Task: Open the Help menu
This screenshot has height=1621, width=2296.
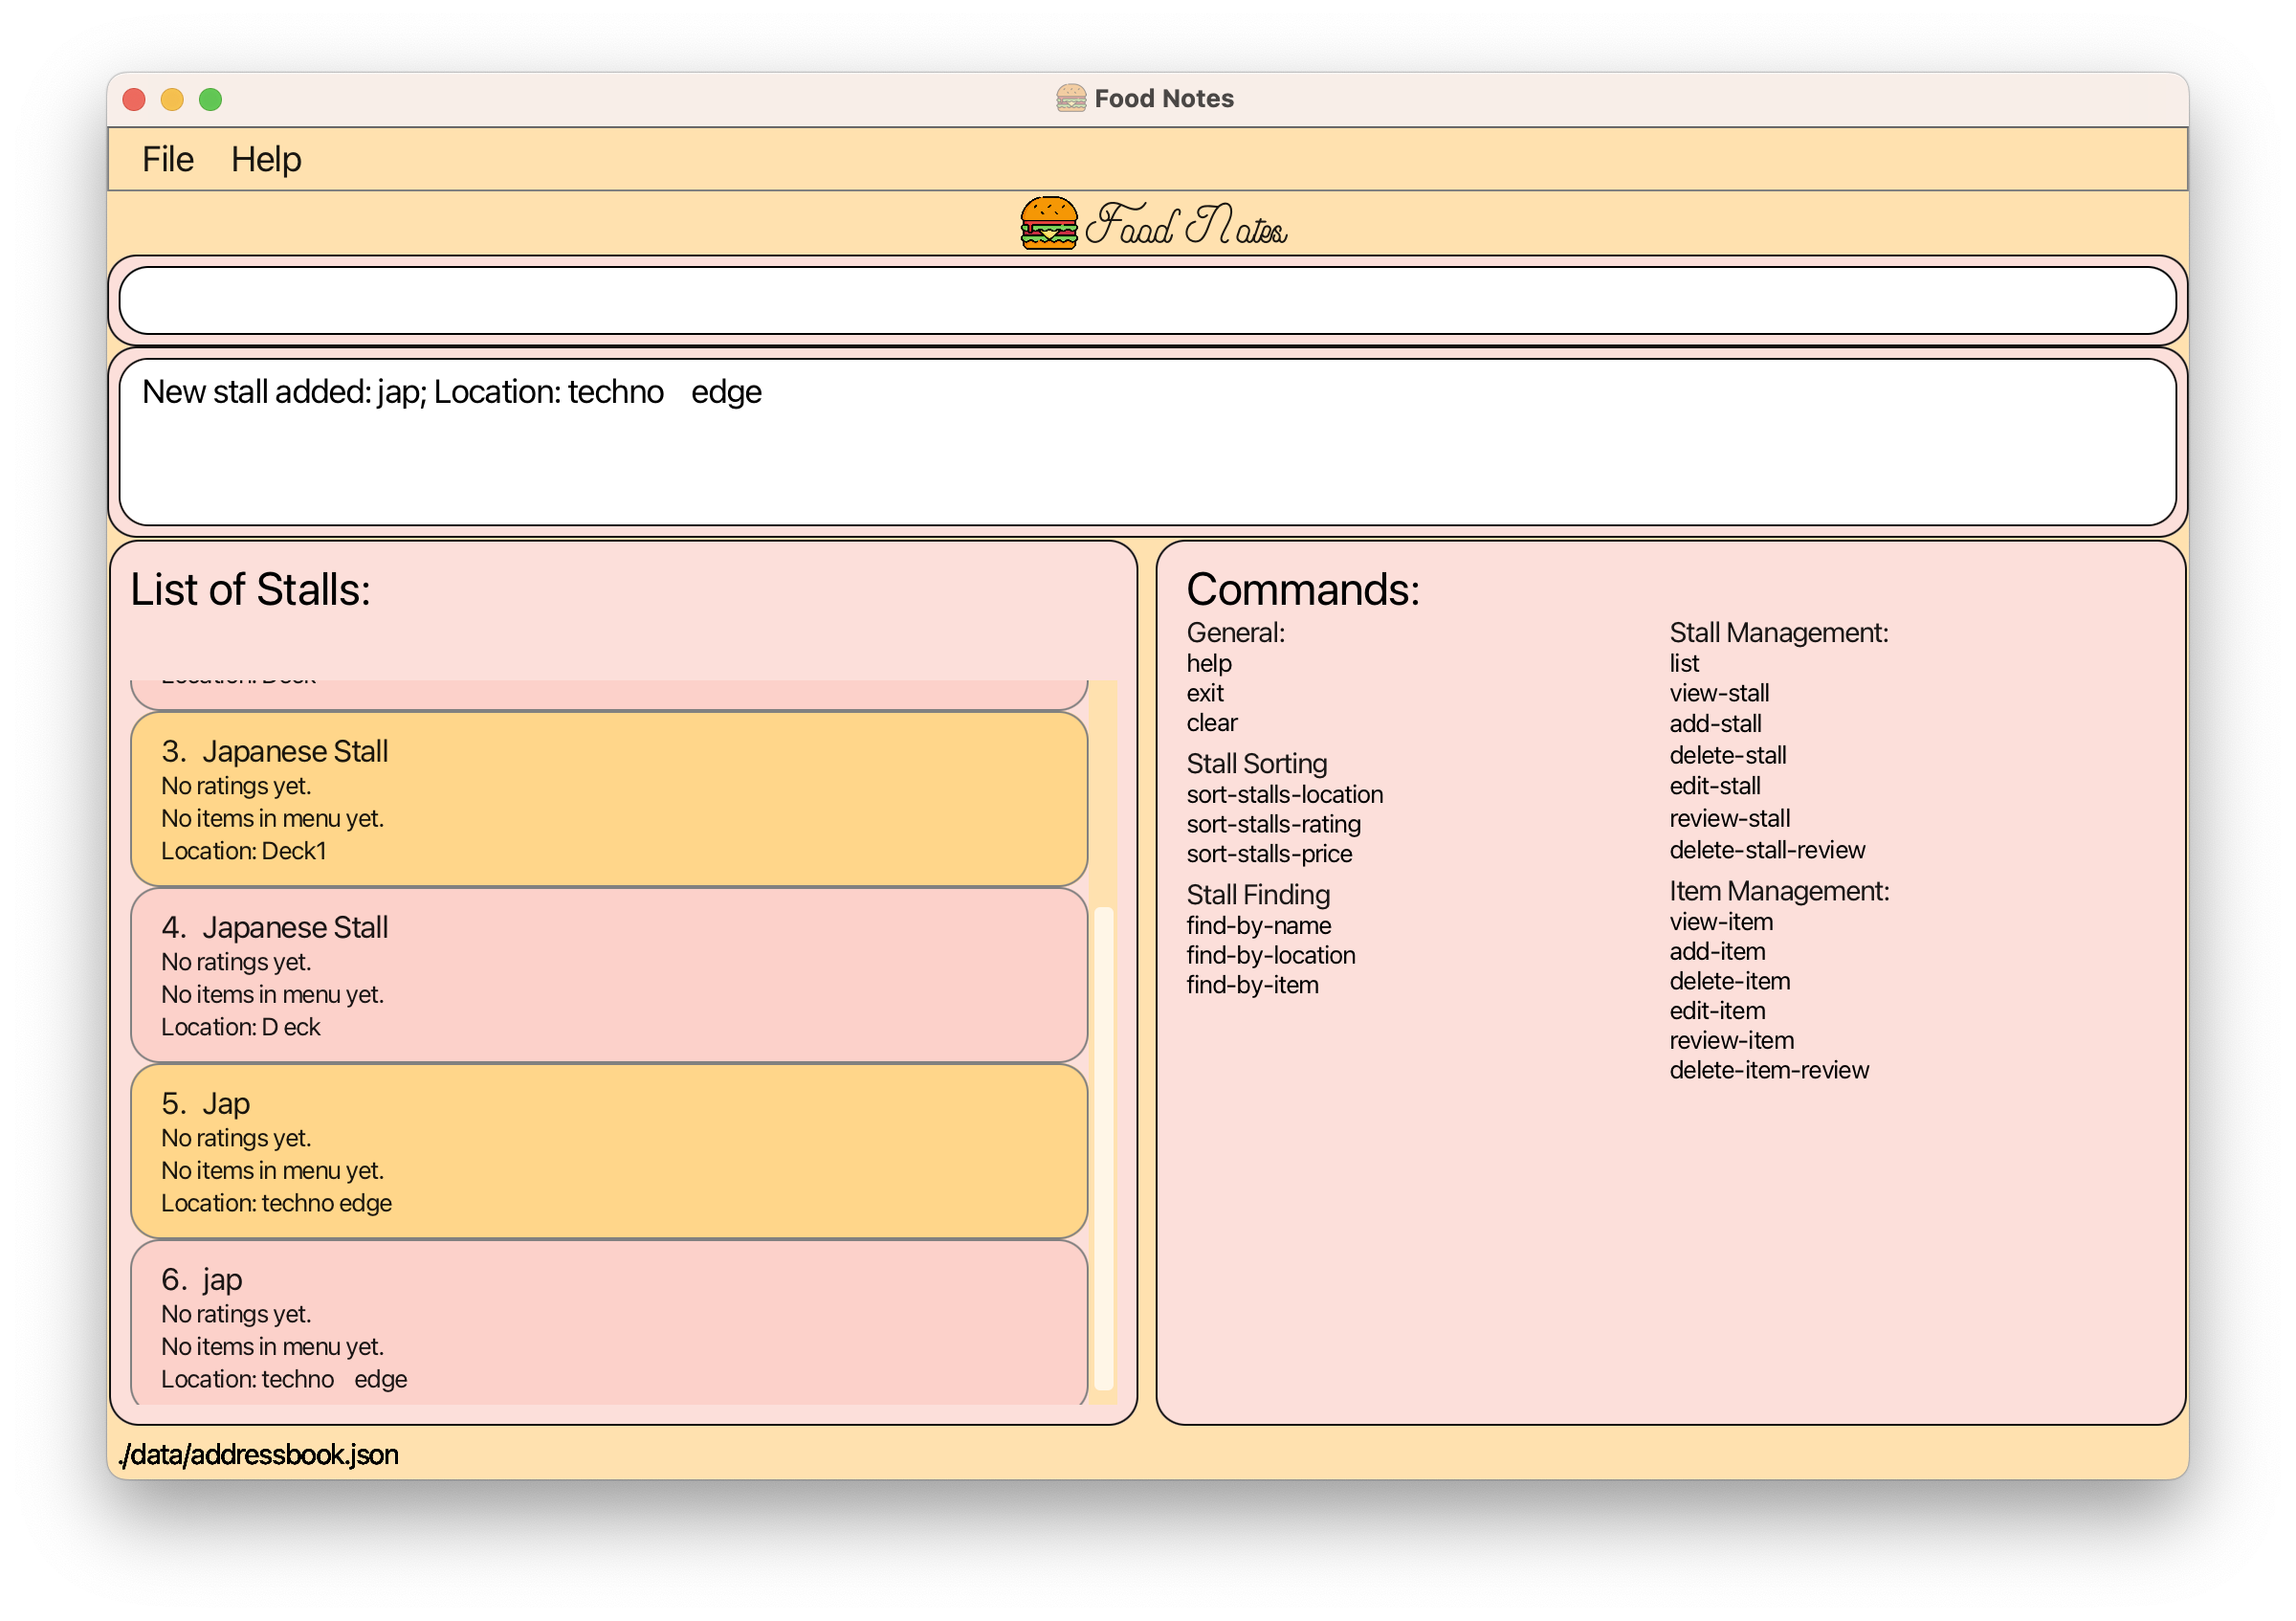Action: click(266, 159)
